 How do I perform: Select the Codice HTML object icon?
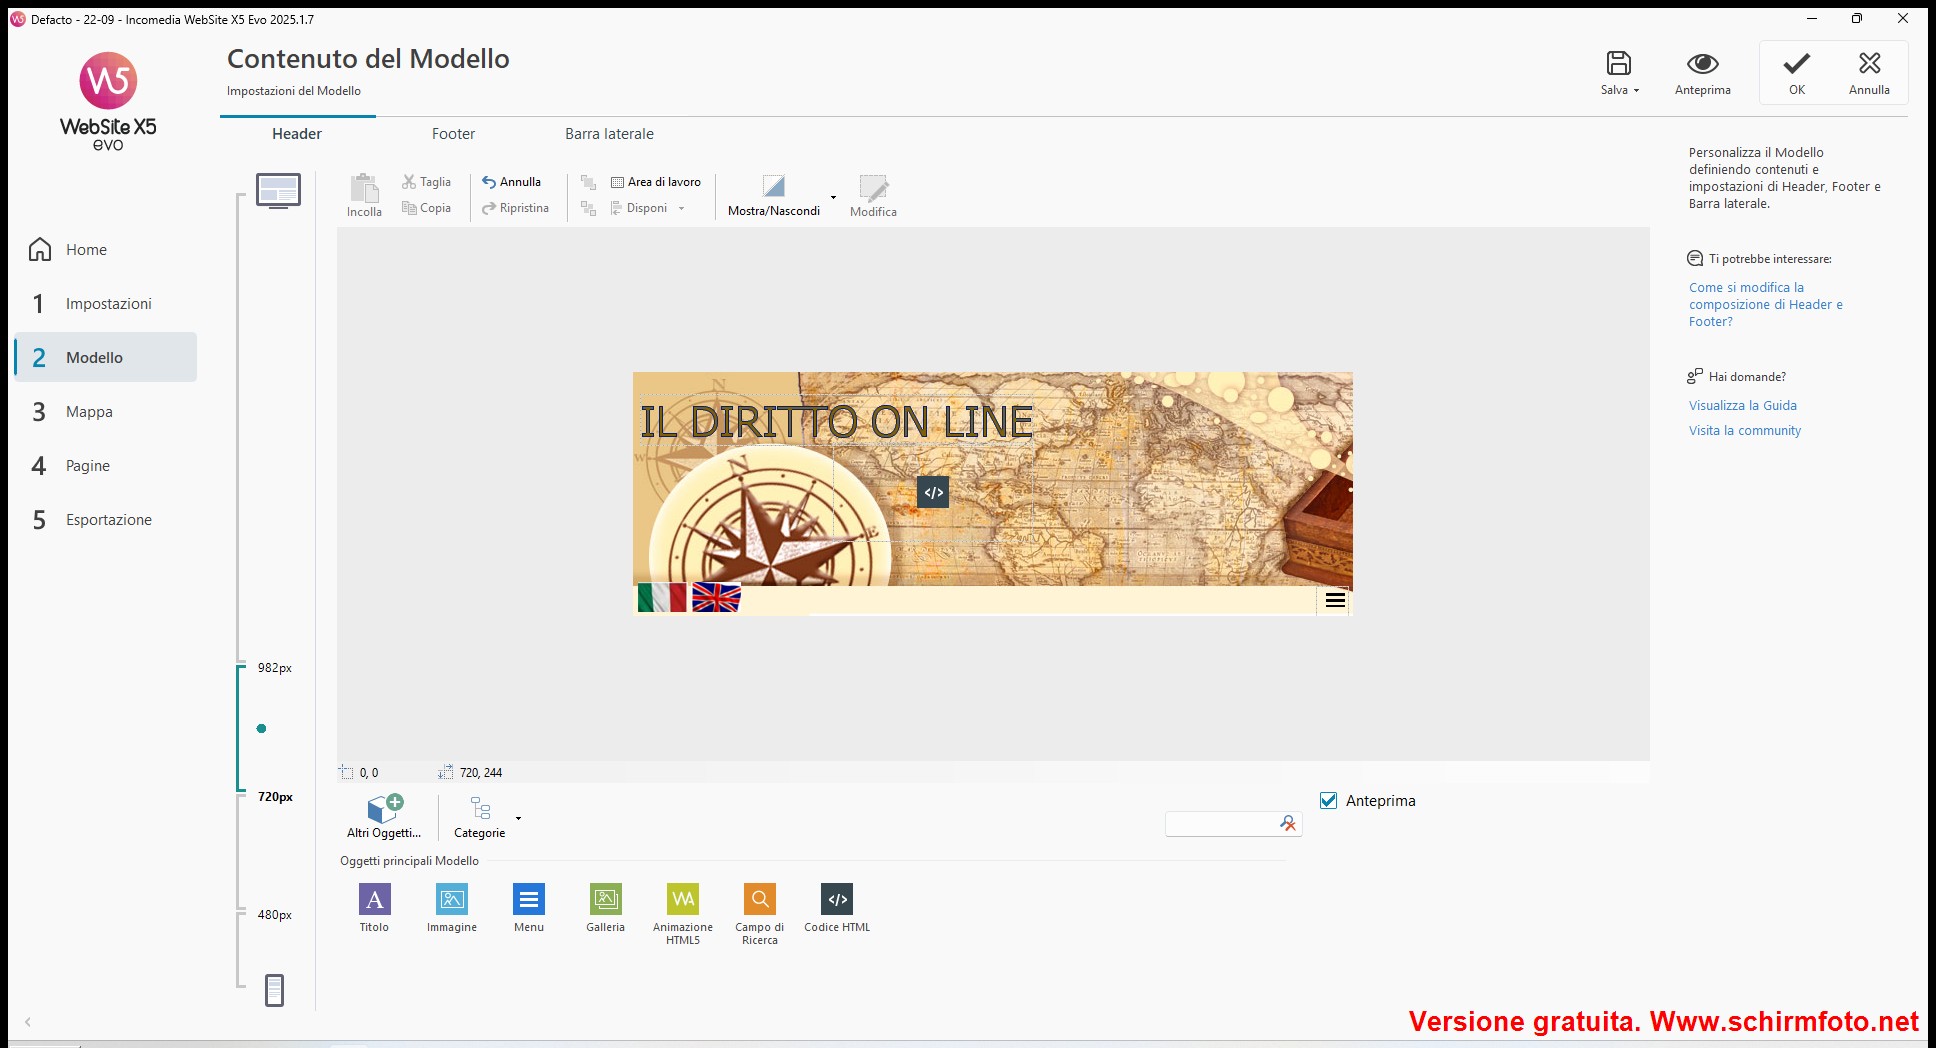click(x=837, y=899)
